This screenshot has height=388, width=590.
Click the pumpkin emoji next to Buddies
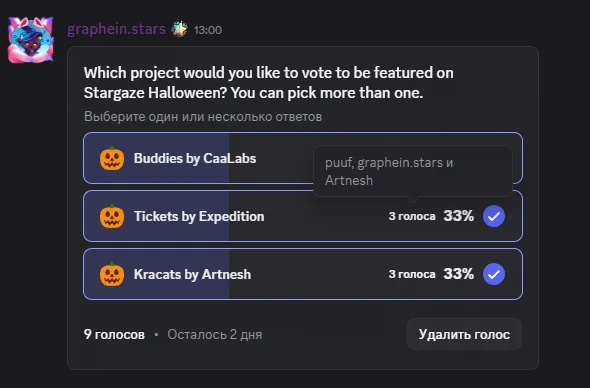pos(112,158)
